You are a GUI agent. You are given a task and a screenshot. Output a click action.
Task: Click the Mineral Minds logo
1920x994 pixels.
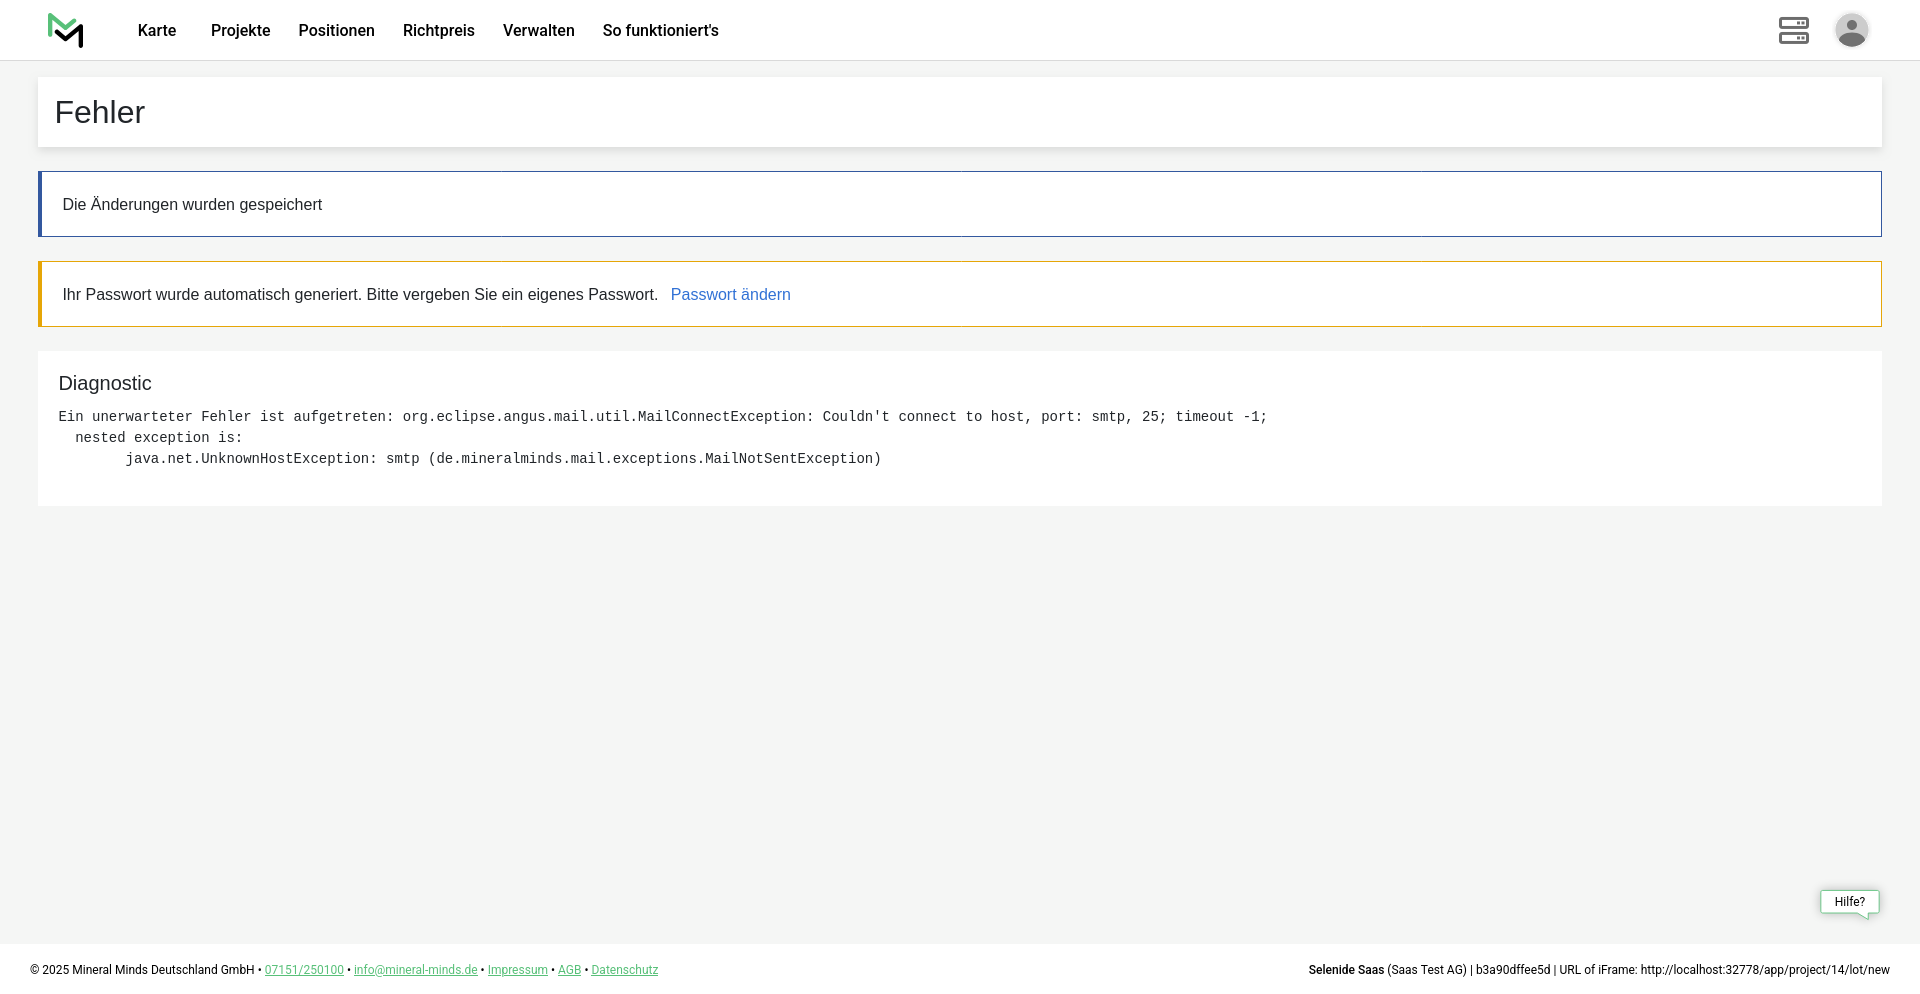66,31
